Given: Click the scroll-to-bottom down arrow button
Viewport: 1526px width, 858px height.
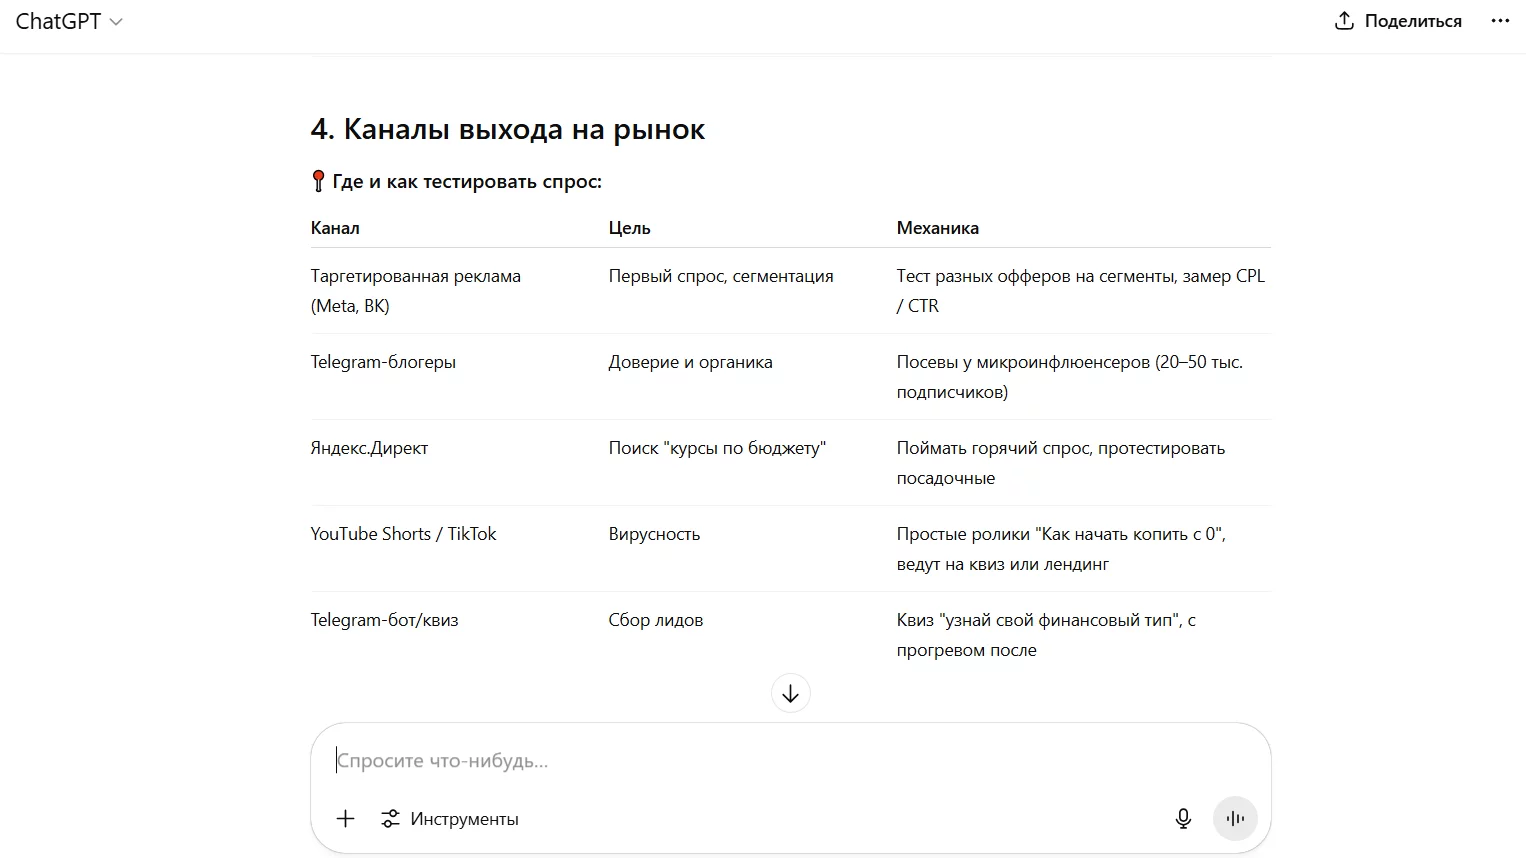Looking at the screenshot, I should [x=790, y=693].
